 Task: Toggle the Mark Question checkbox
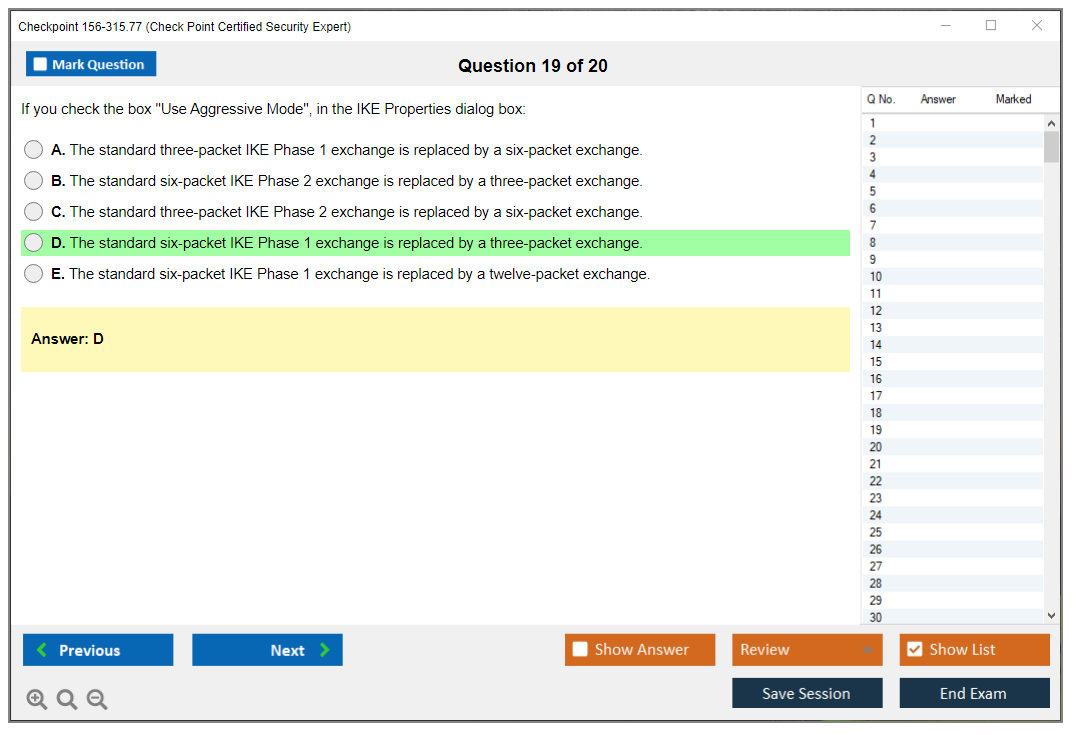[x=41, y=65]
